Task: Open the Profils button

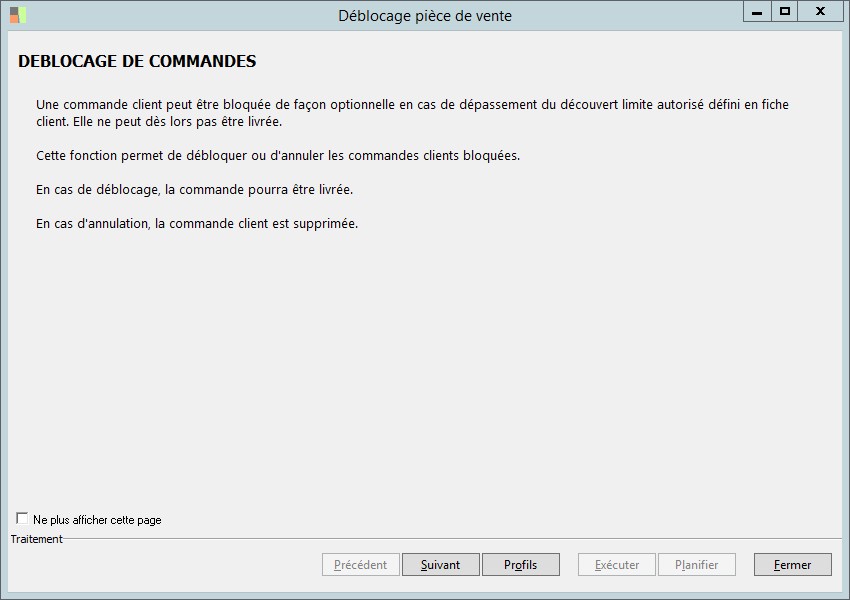Action: 520,565
